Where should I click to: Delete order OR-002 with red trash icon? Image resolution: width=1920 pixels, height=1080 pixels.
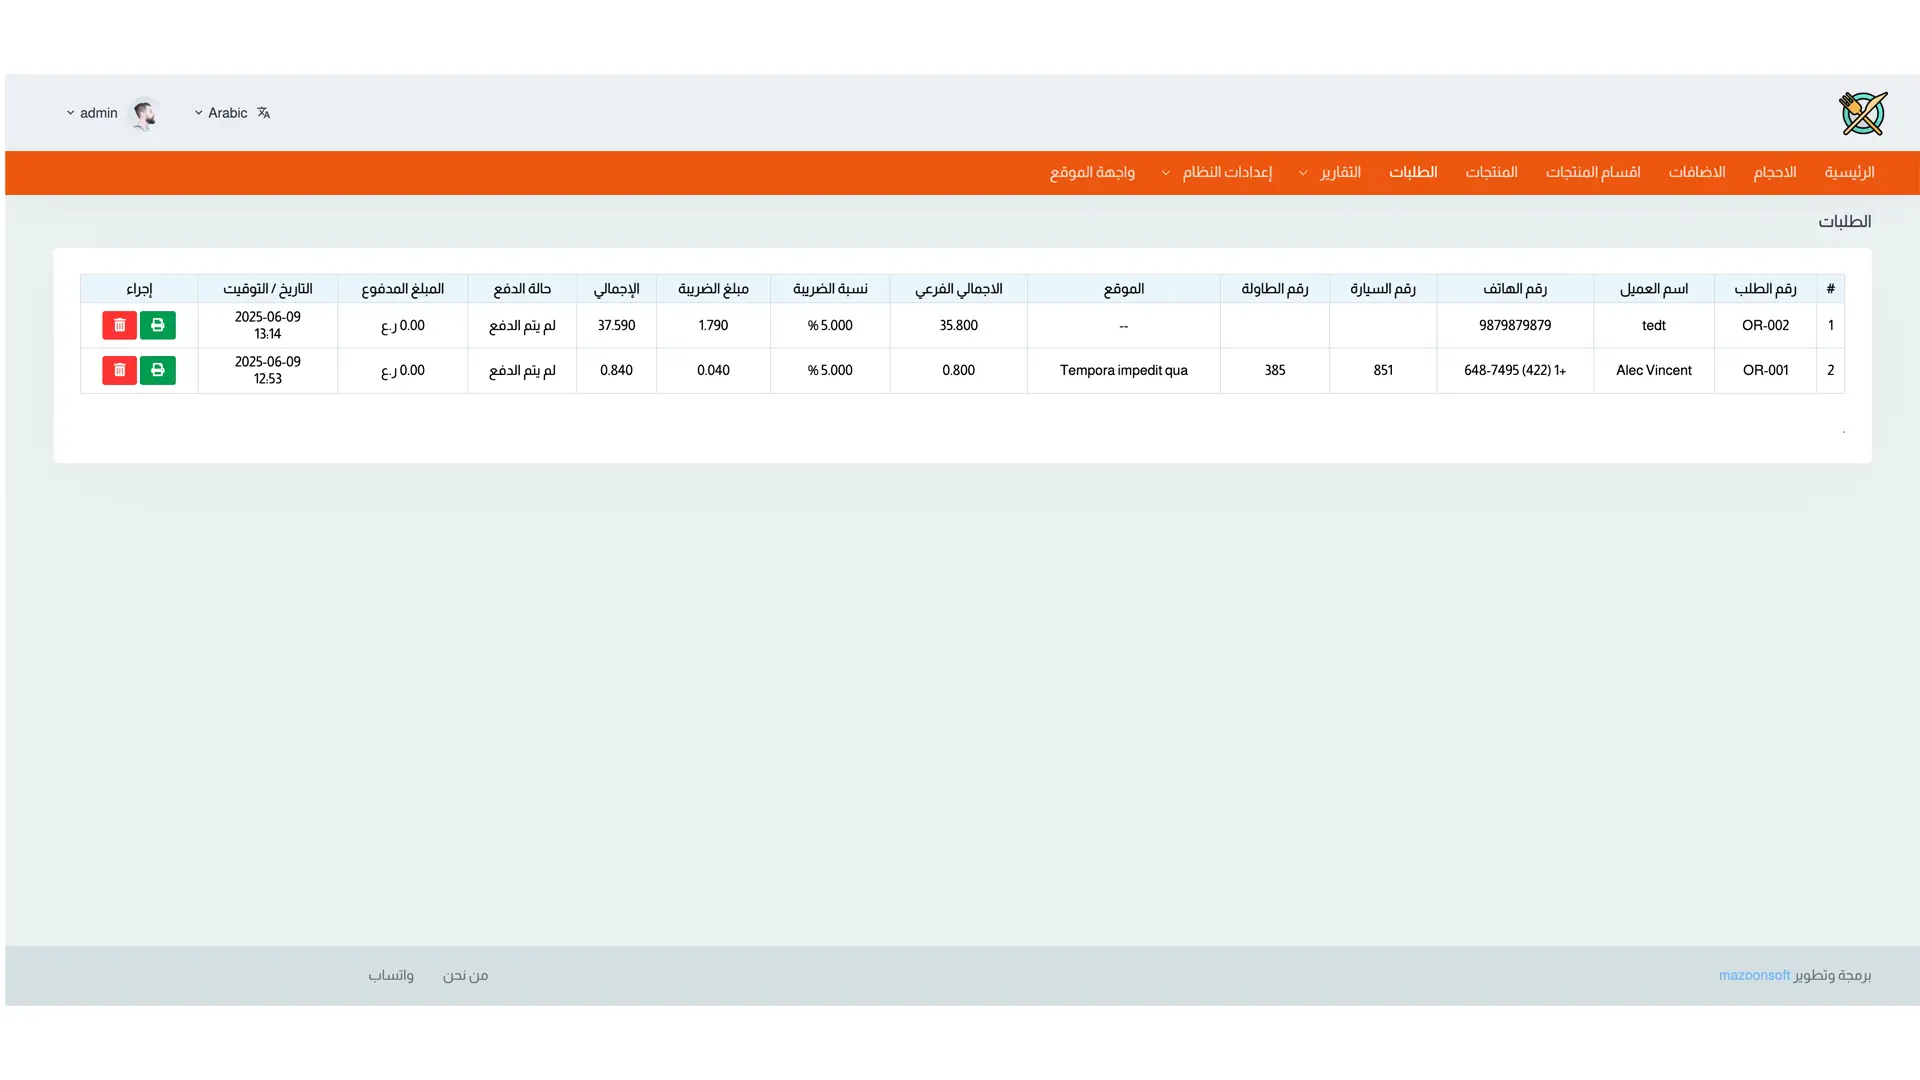click(x=119, y=325)
